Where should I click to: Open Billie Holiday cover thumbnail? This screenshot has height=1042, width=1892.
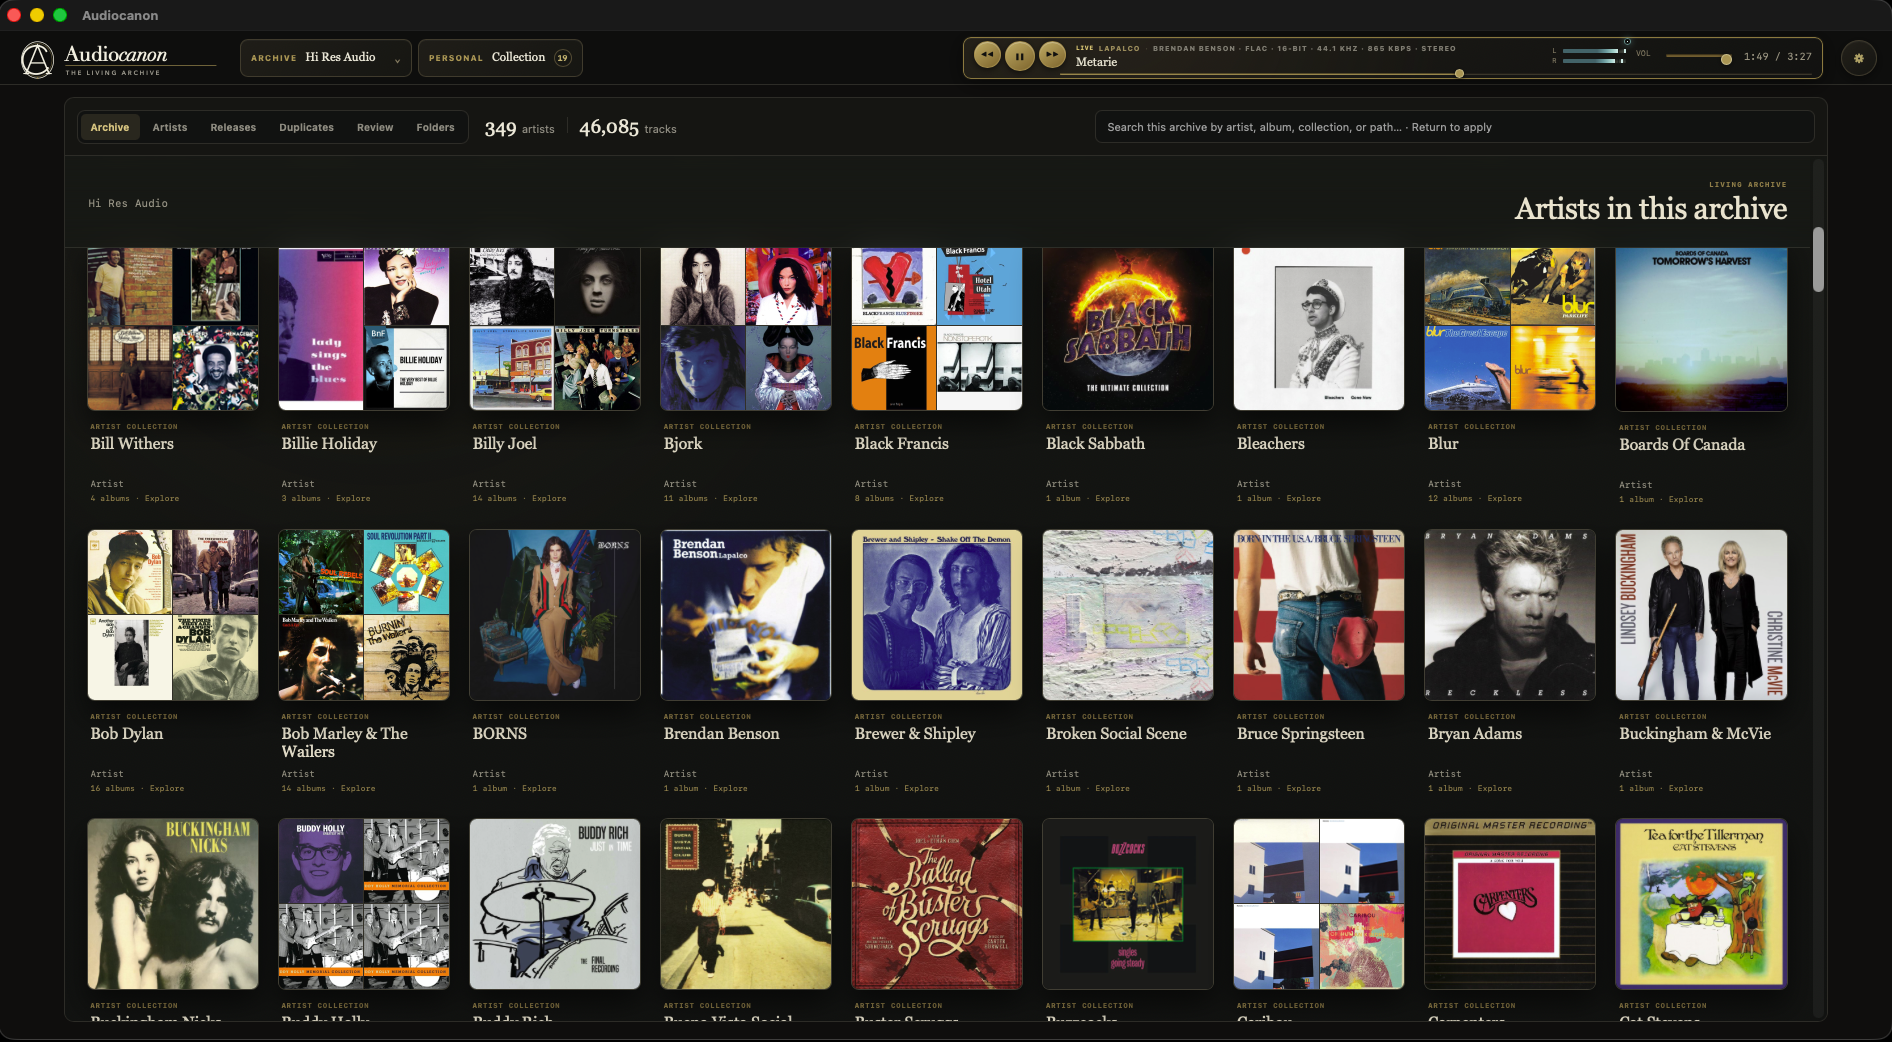tap(364, 329)
